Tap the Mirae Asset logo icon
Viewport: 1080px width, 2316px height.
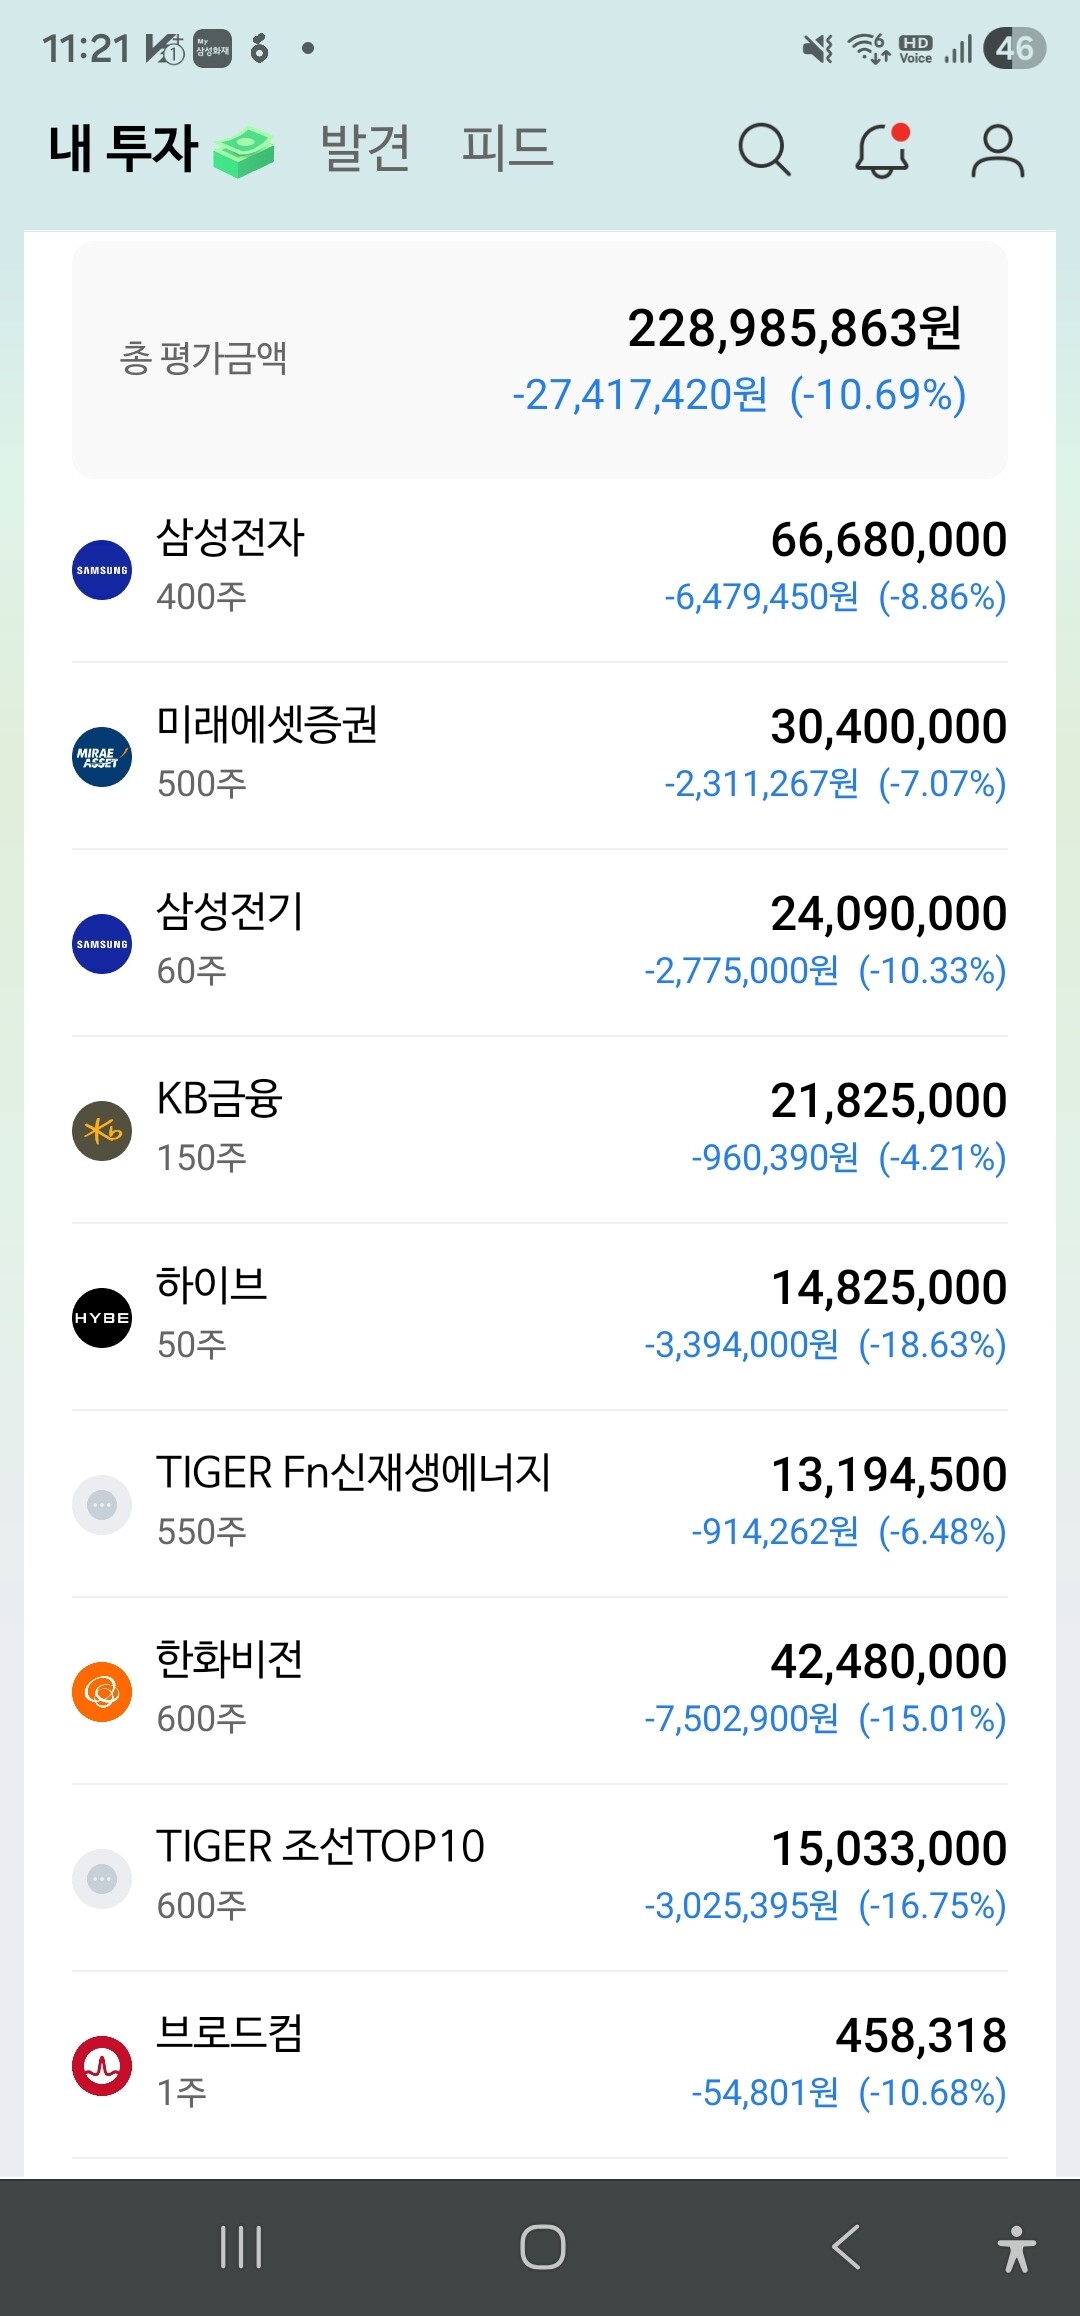coord(102,757)
